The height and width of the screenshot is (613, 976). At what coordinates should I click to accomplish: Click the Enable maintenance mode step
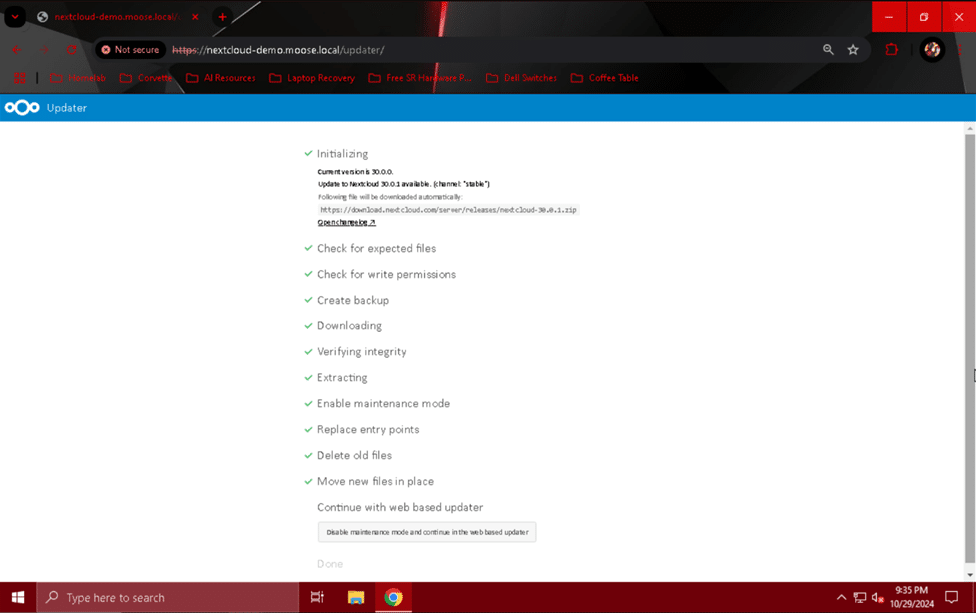[383, 403]
